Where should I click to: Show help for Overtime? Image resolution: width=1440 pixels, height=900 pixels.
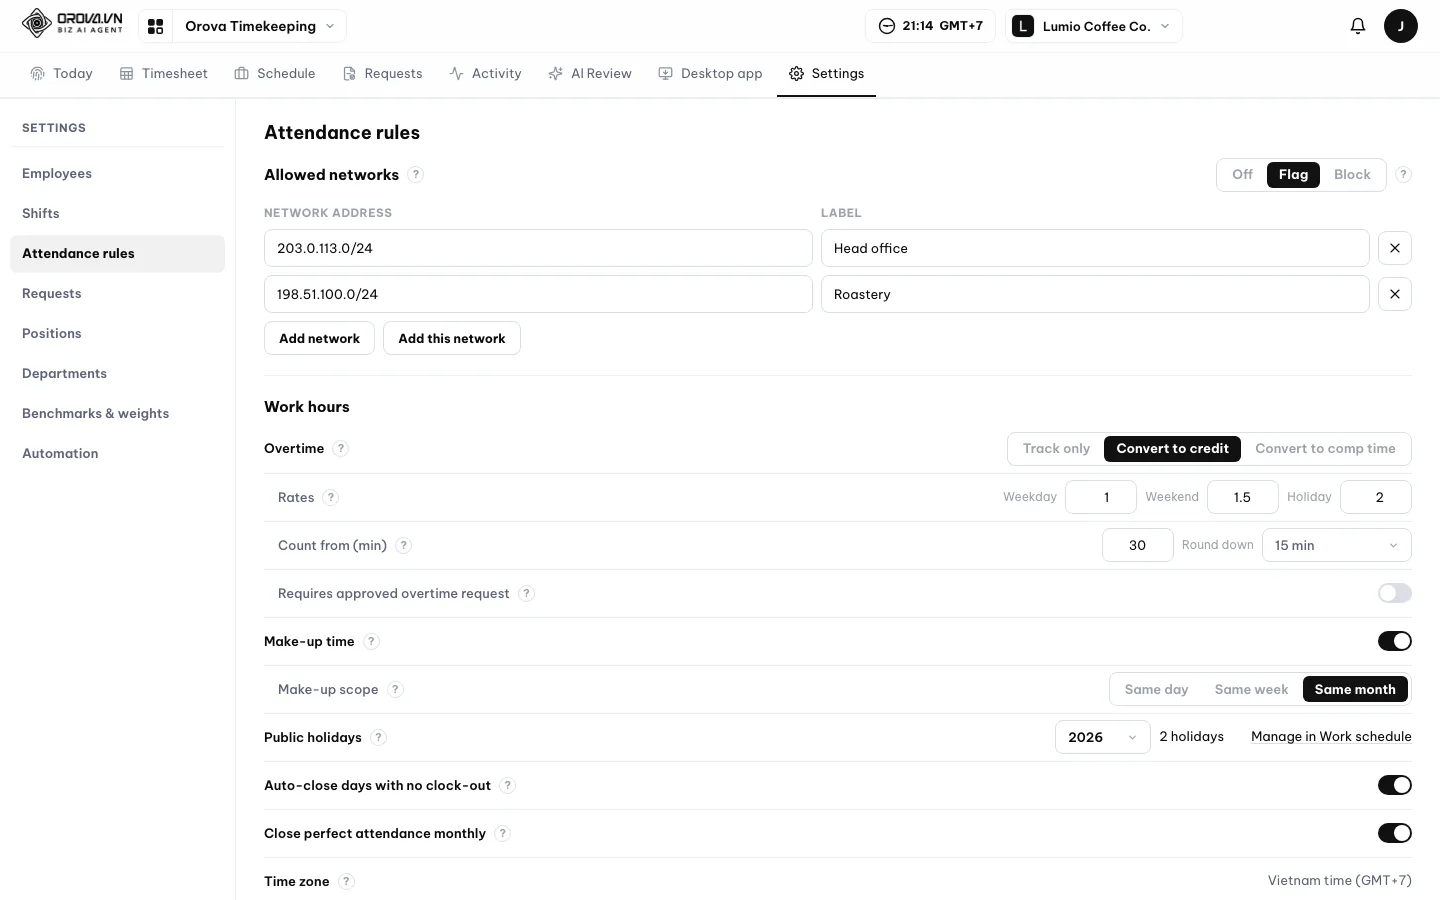[x=341, y=449]
